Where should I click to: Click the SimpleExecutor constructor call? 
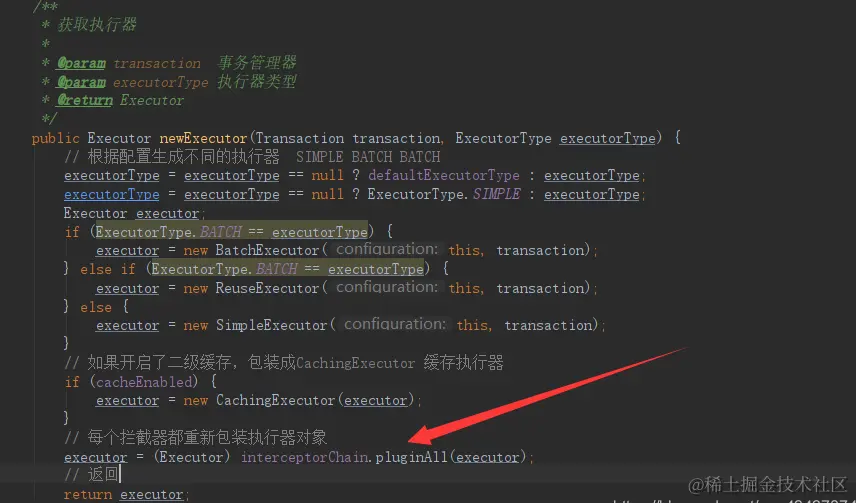click(x=271, y=326)
